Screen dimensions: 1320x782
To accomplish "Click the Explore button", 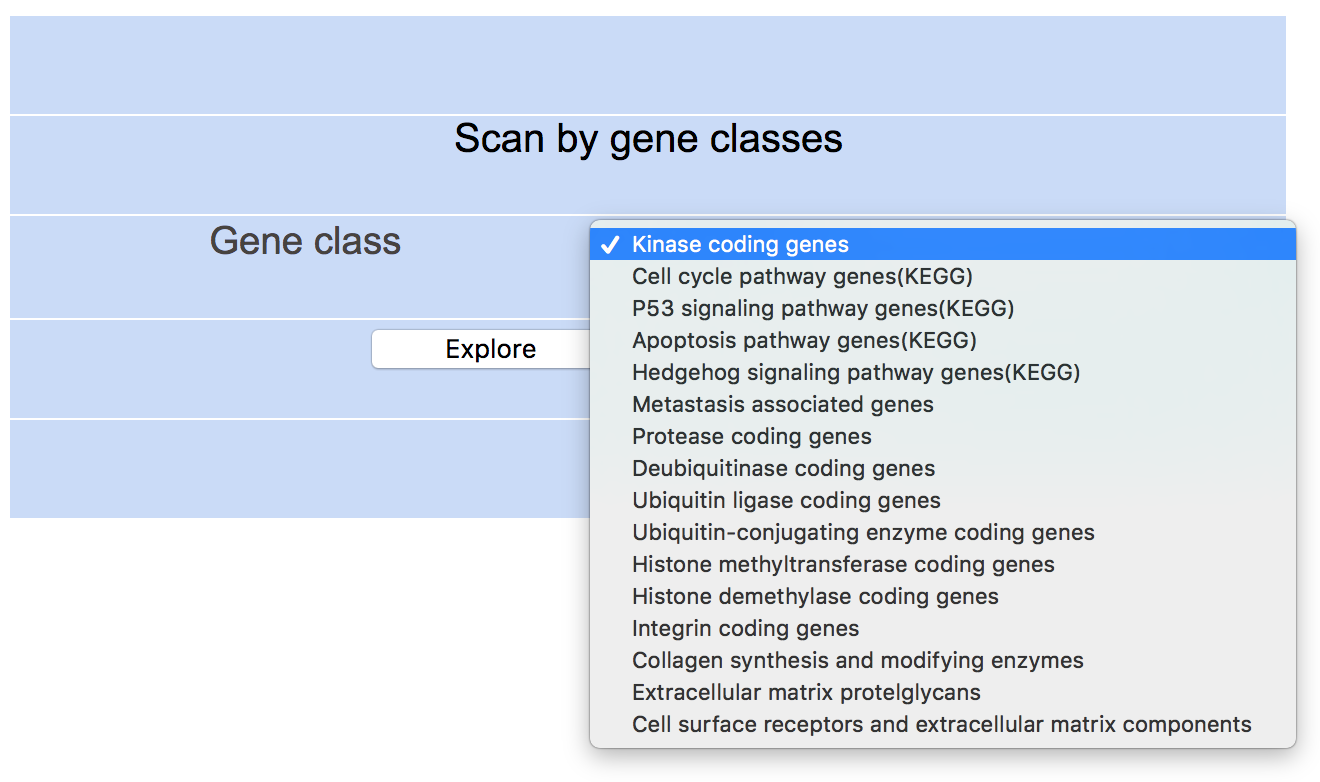I will click(490, 349).
